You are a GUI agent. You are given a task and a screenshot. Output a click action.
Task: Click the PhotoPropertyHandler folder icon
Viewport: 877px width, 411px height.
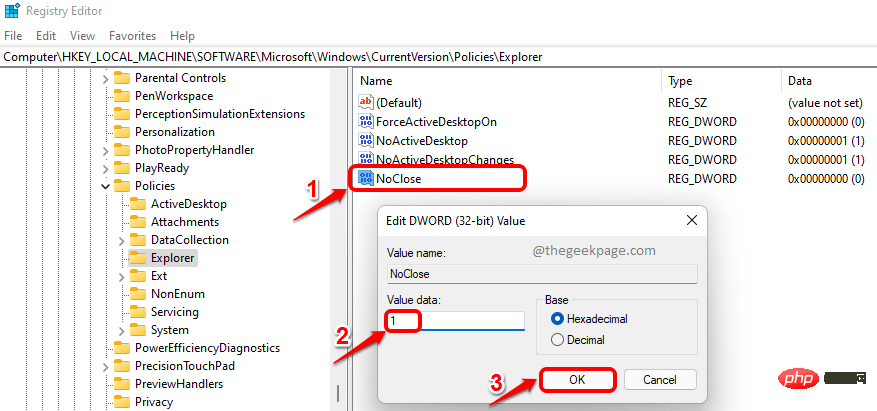121,150
